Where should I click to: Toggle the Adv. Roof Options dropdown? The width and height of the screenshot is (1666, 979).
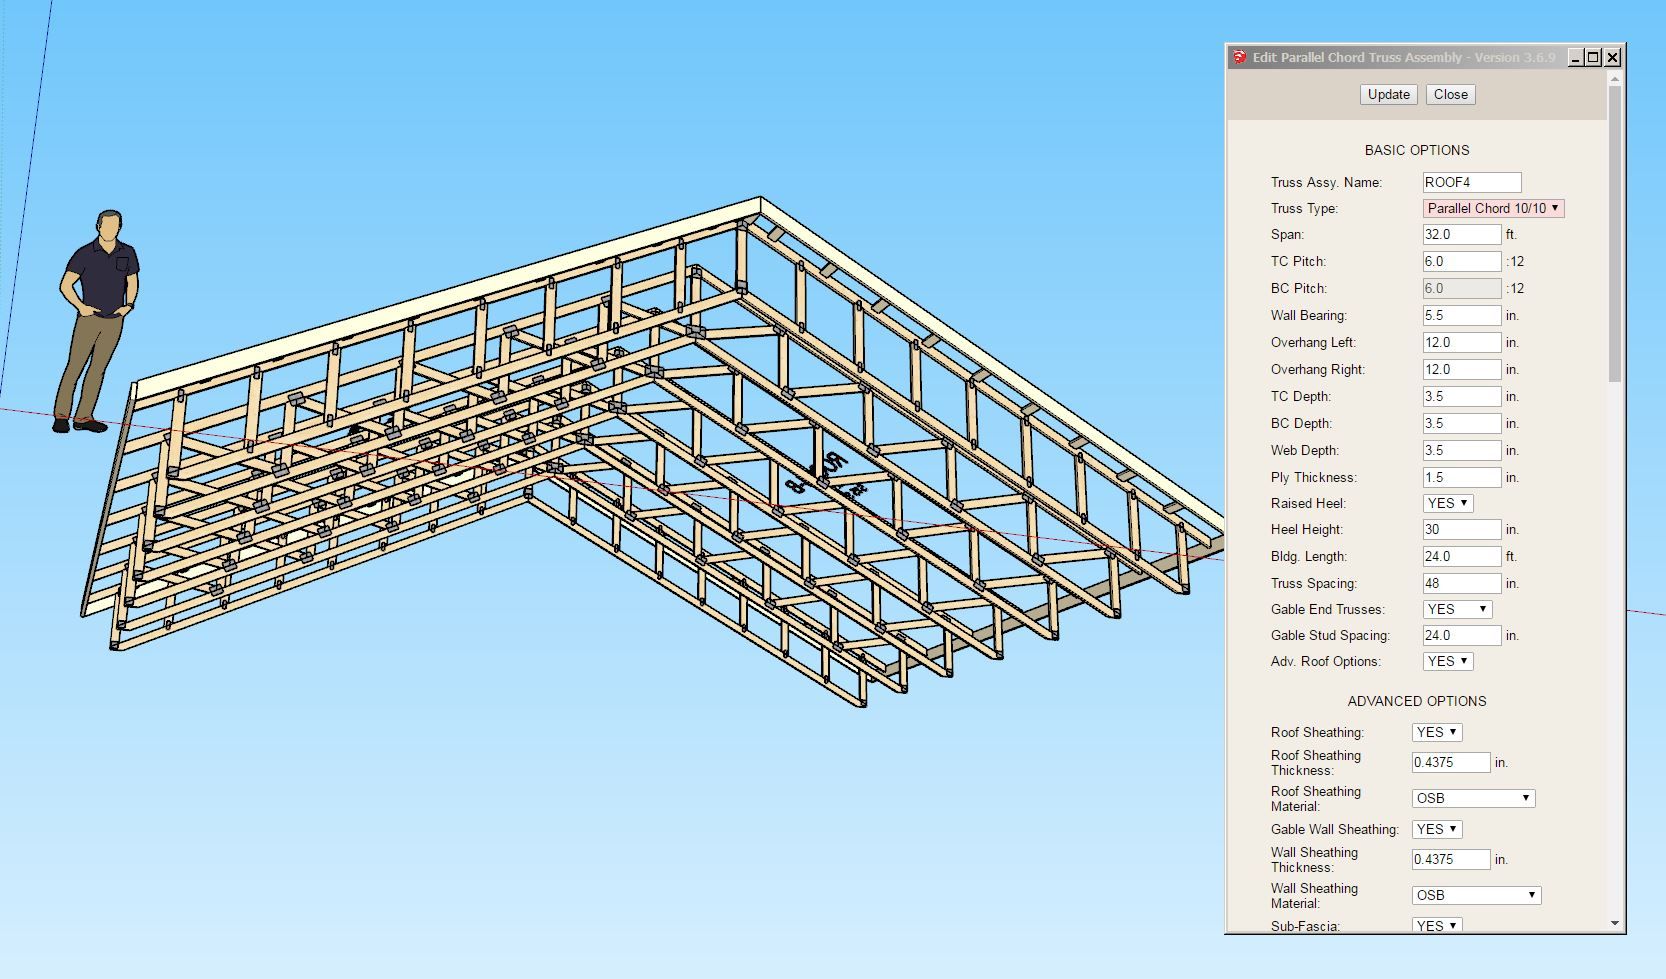[x=1448, y=661]
